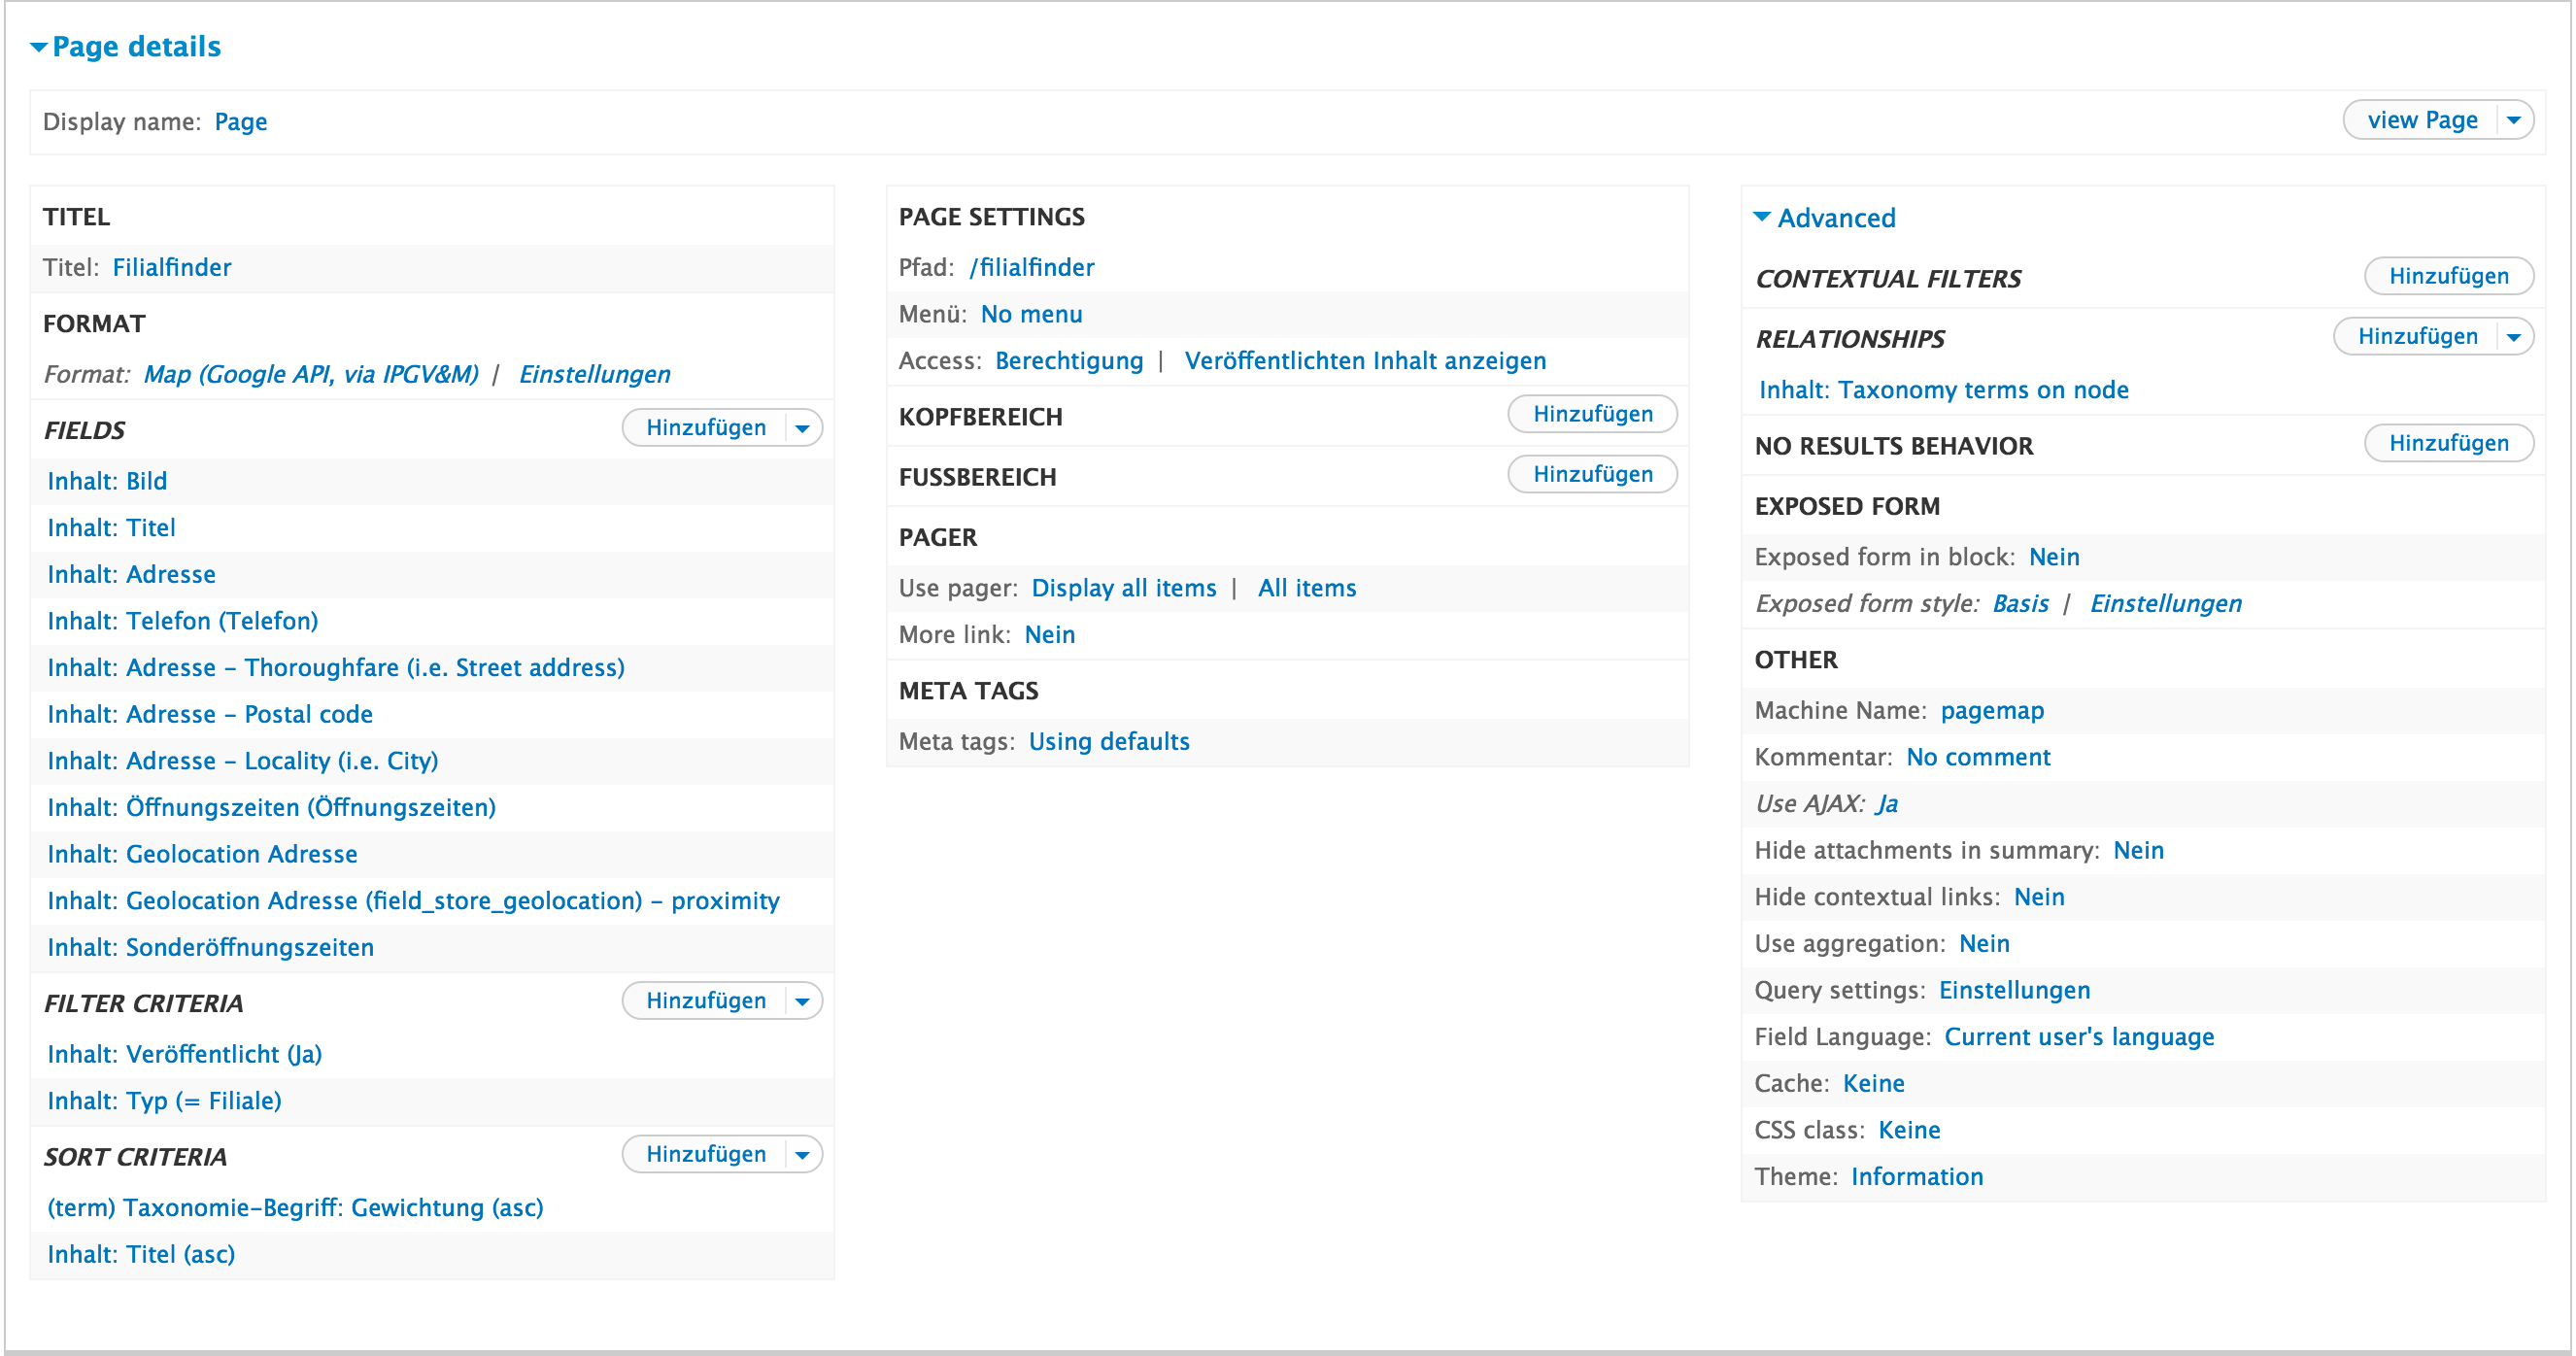Viewport: 2576px width, 1356px height.
Task: Open relationship Inhalt: Taxonomy terms on node
Action: 1943,390
